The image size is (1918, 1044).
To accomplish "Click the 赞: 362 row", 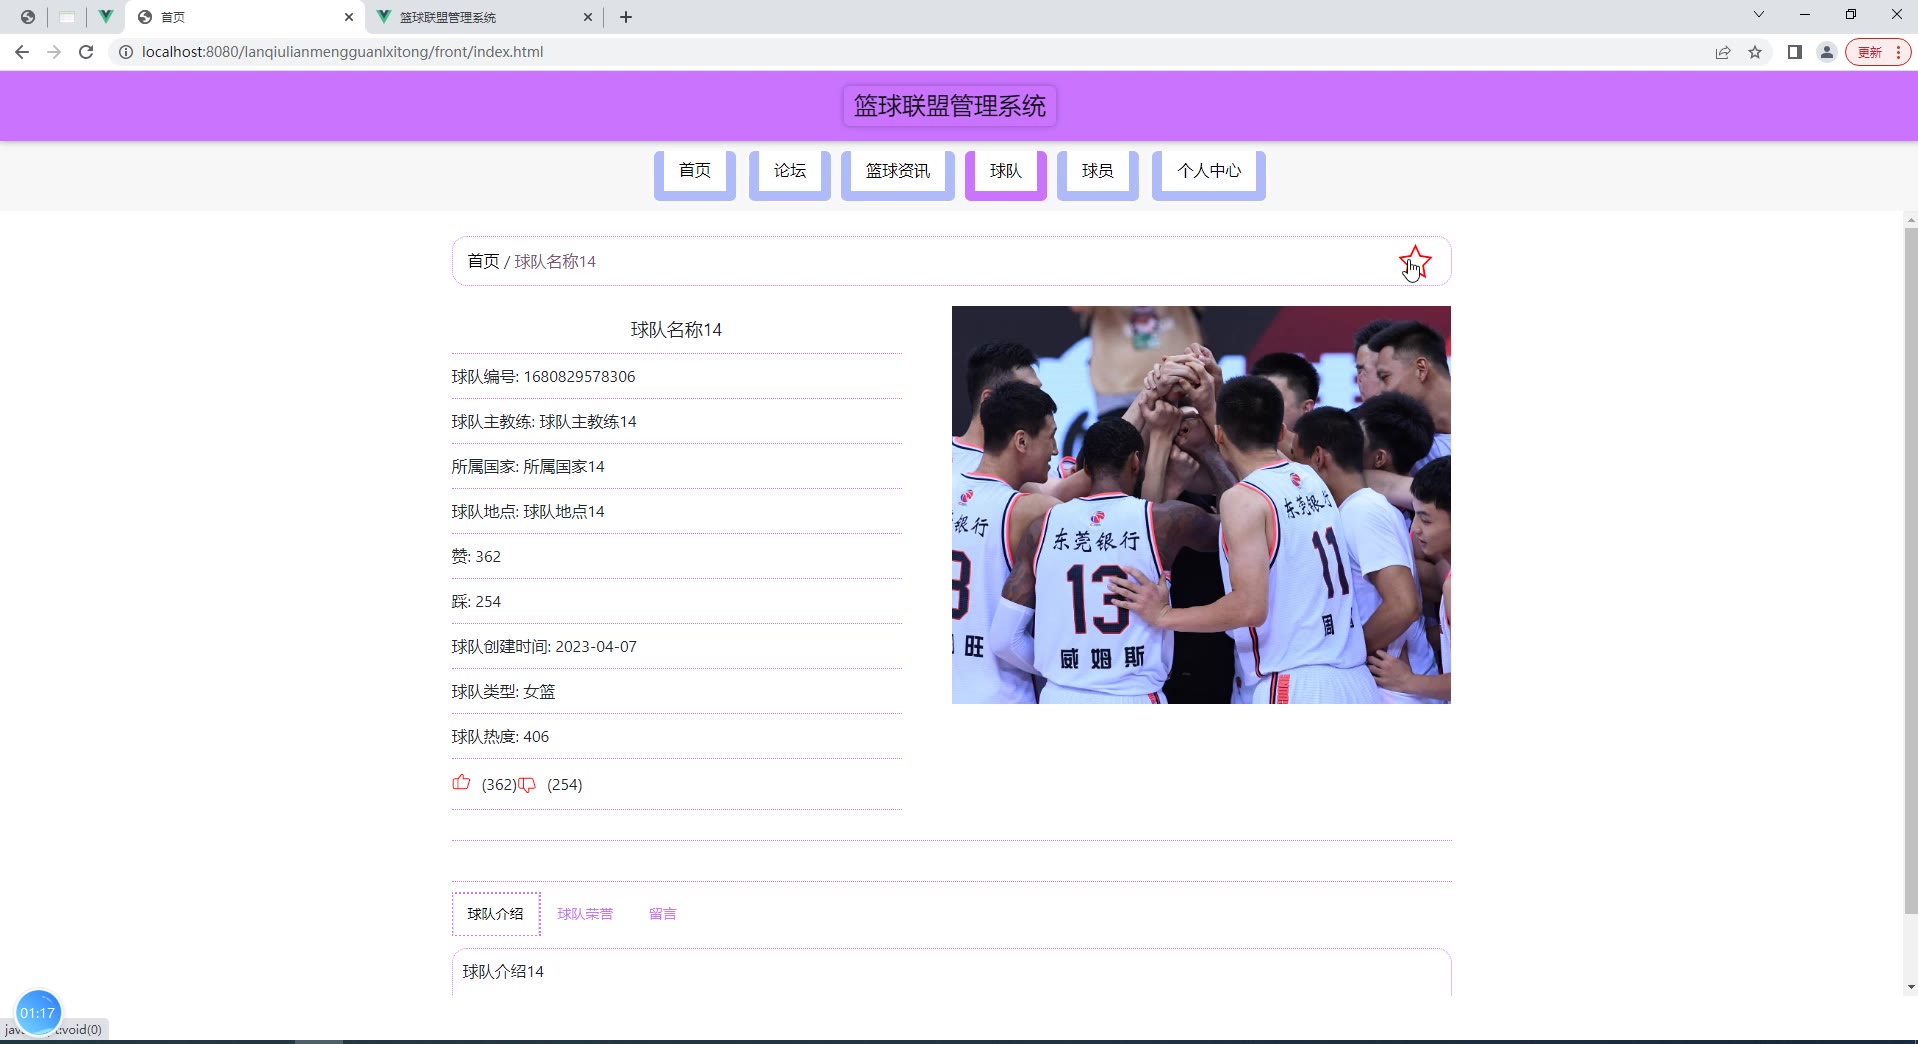I will point(676,557).
